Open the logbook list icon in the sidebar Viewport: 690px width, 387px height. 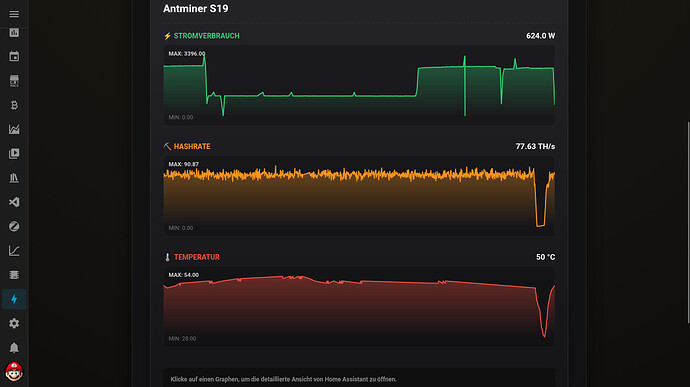(14, 275)
